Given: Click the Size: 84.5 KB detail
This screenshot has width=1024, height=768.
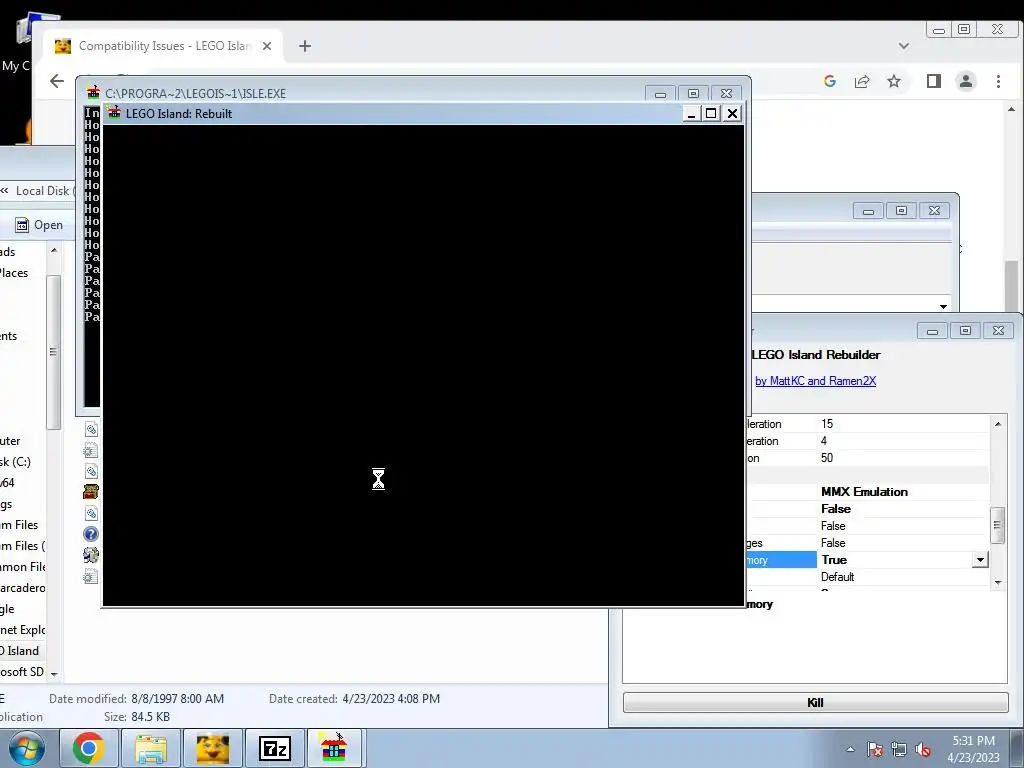Looking at the screenshot, I should pos(136,717).
